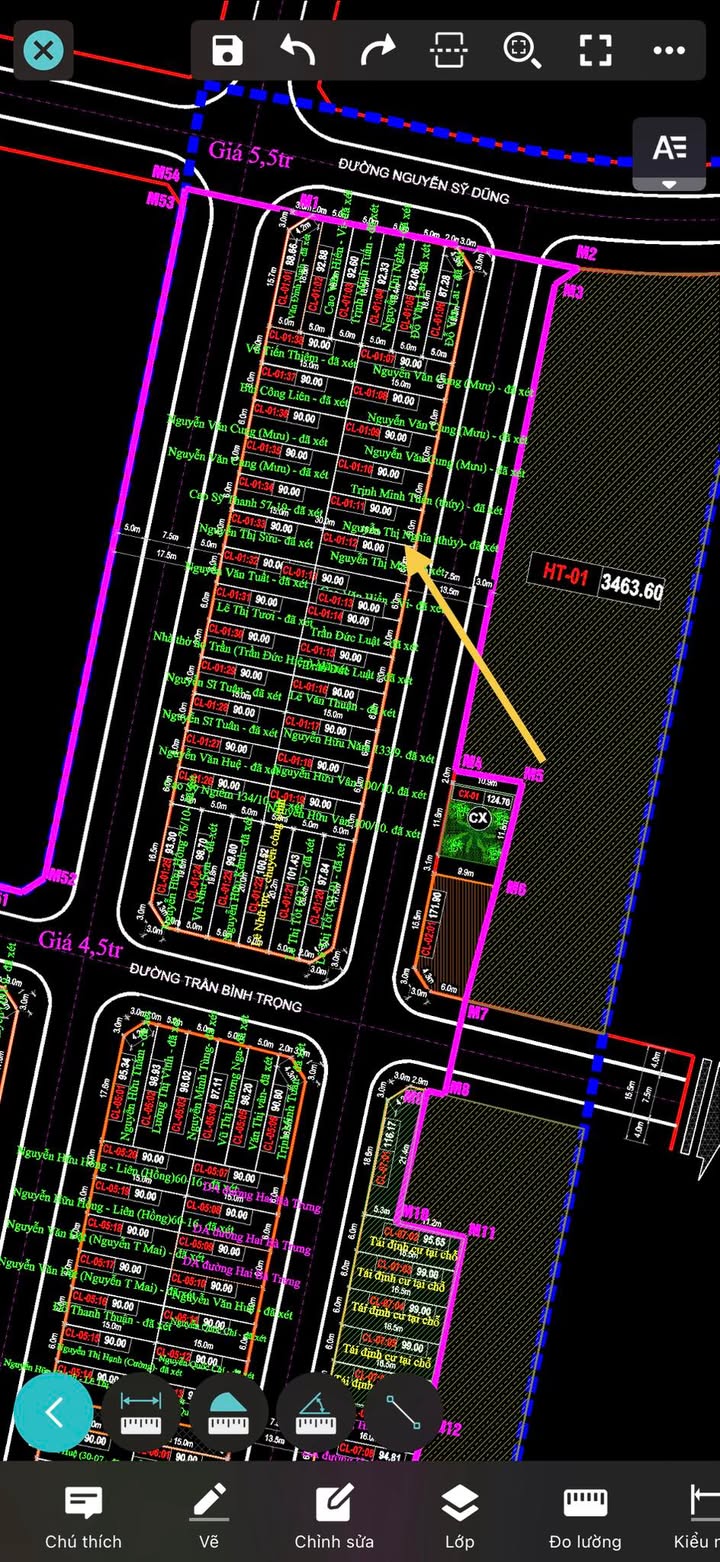Undo the last action
The height and width of the screenshot is (1562, 720).
(299, 50)
